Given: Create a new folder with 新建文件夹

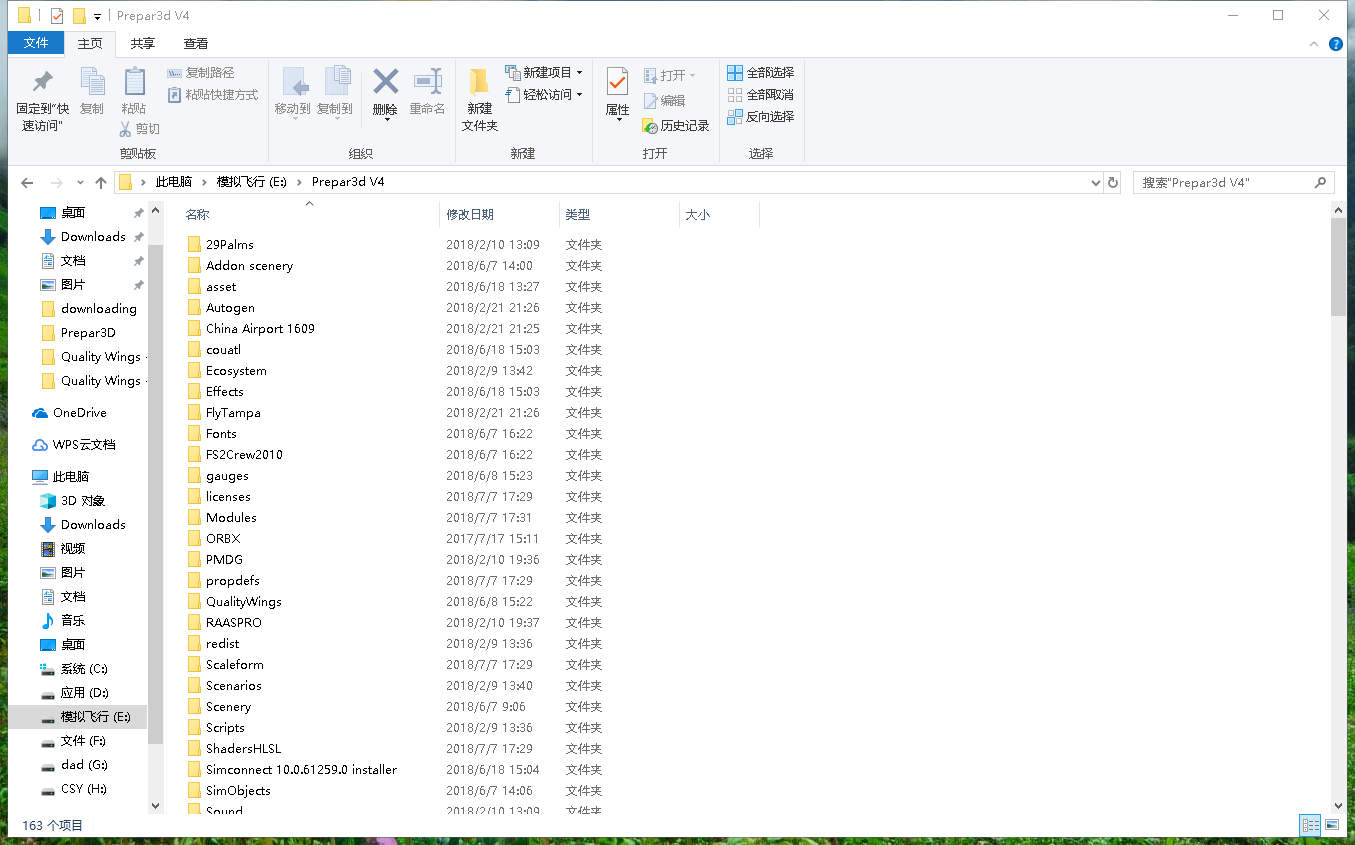Looking at the screenshot, I should tap(480, 100).
